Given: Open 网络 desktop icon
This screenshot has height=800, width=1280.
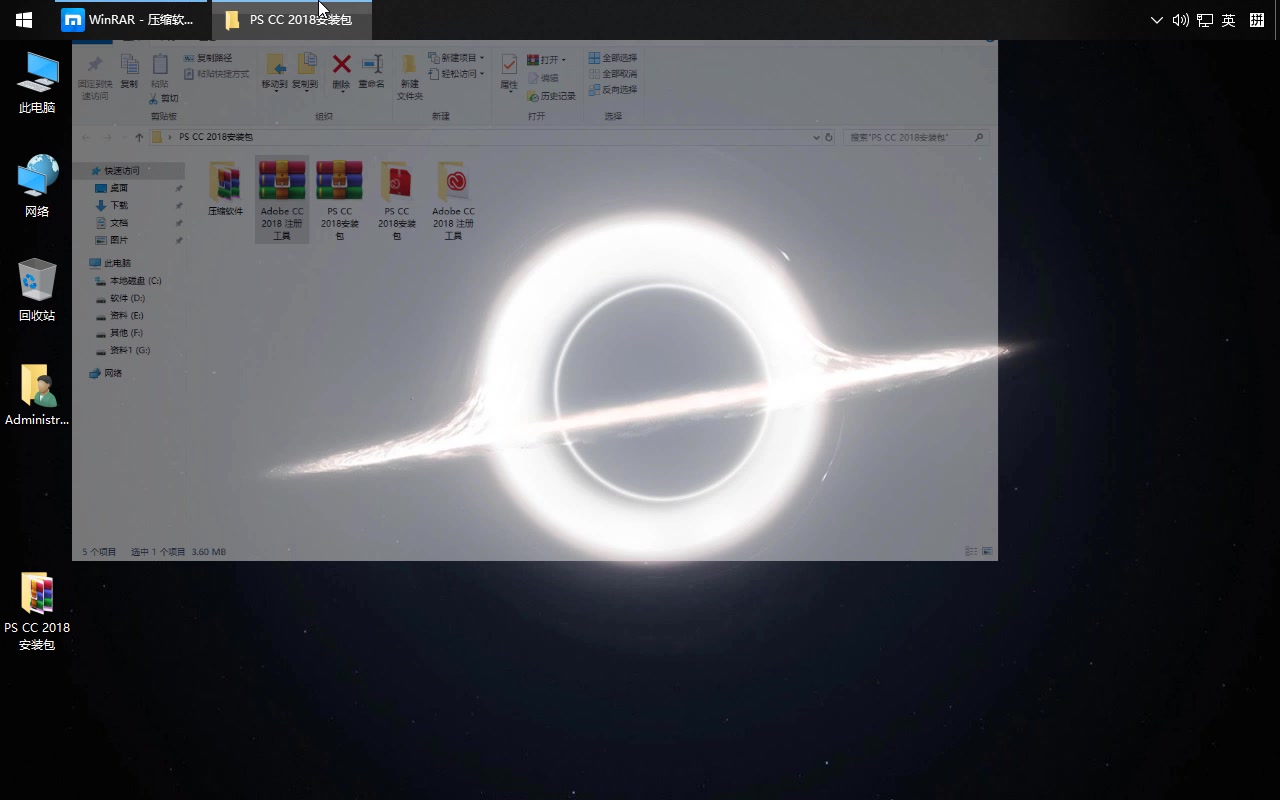Looking at the screenshot, I should click(37, 186).
